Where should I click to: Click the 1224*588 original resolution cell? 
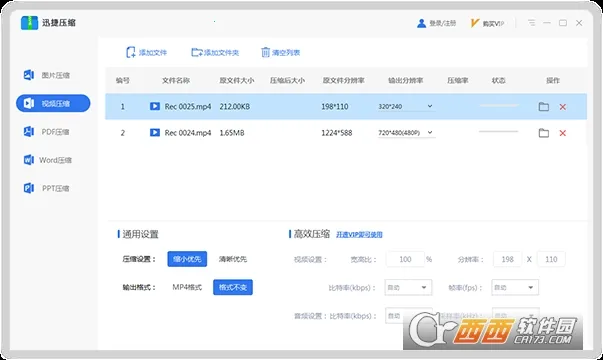pyautogui.click(x=336, y=133)
